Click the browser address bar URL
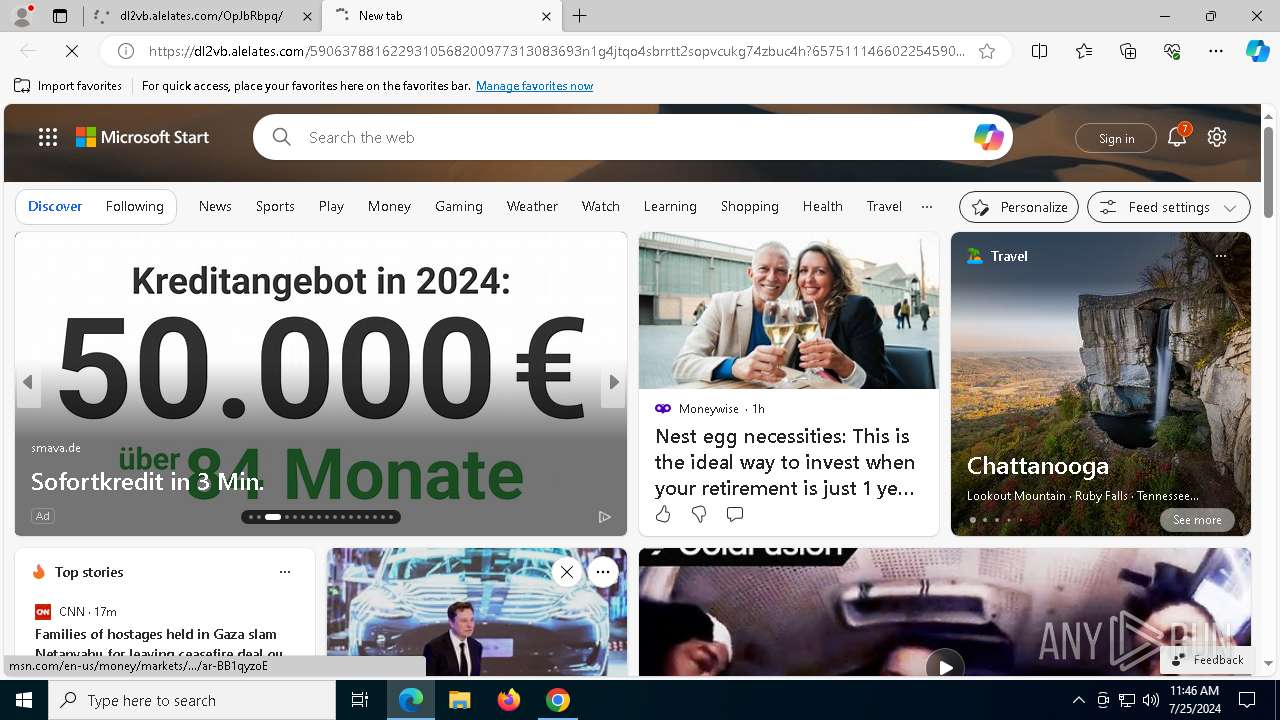Viewport: 1280px width, 720px height. 556,51
